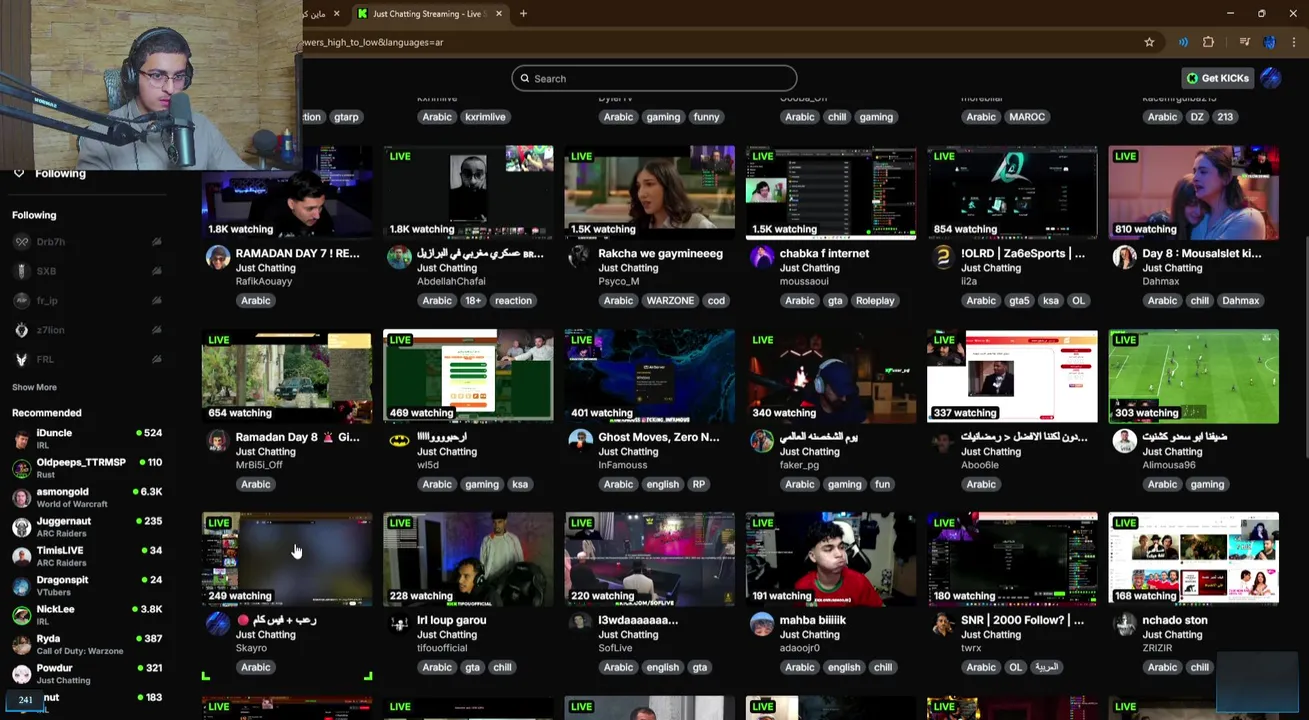Open the "Irl loup garou" stream title
1309x720 pixels.
point(451,620)
